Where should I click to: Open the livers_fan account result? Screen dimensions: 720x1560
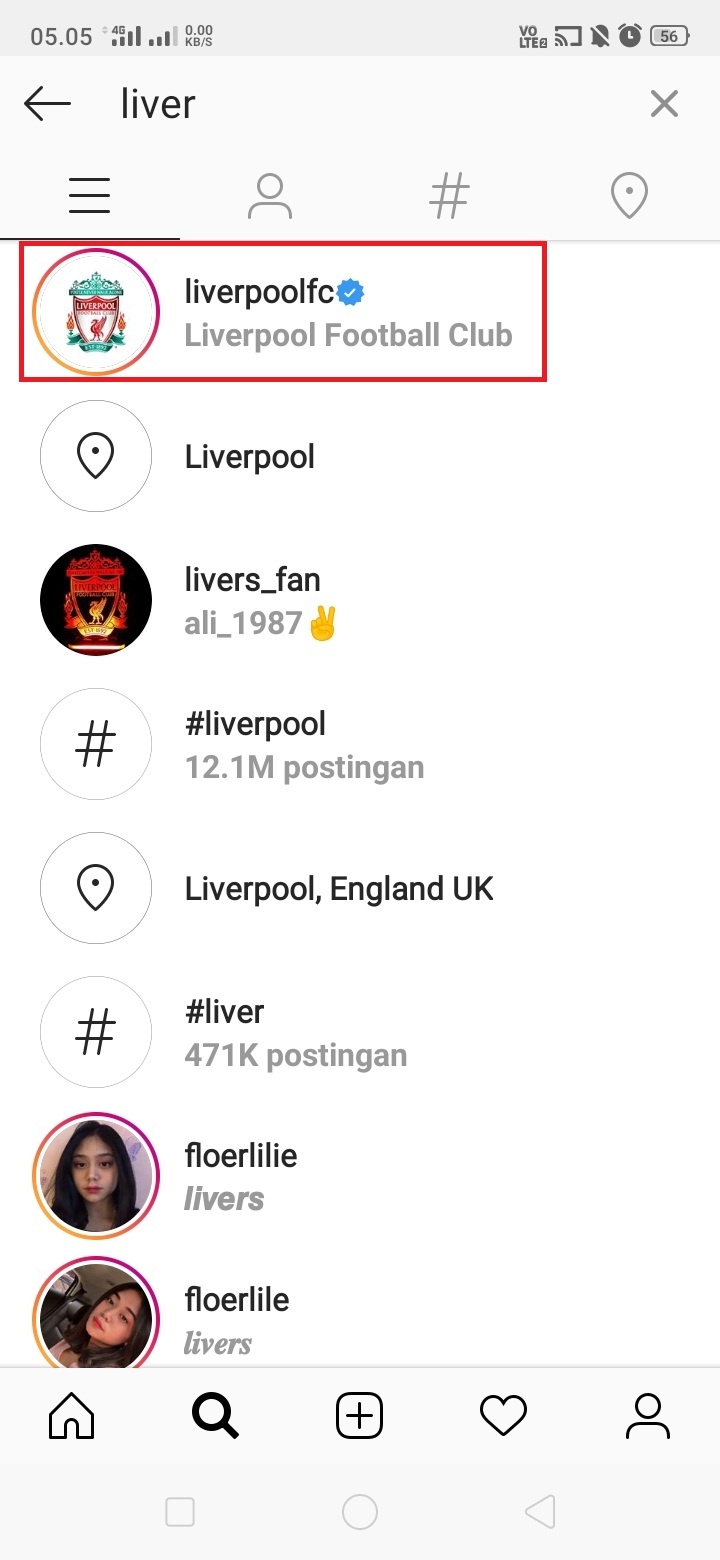[252, 600]
